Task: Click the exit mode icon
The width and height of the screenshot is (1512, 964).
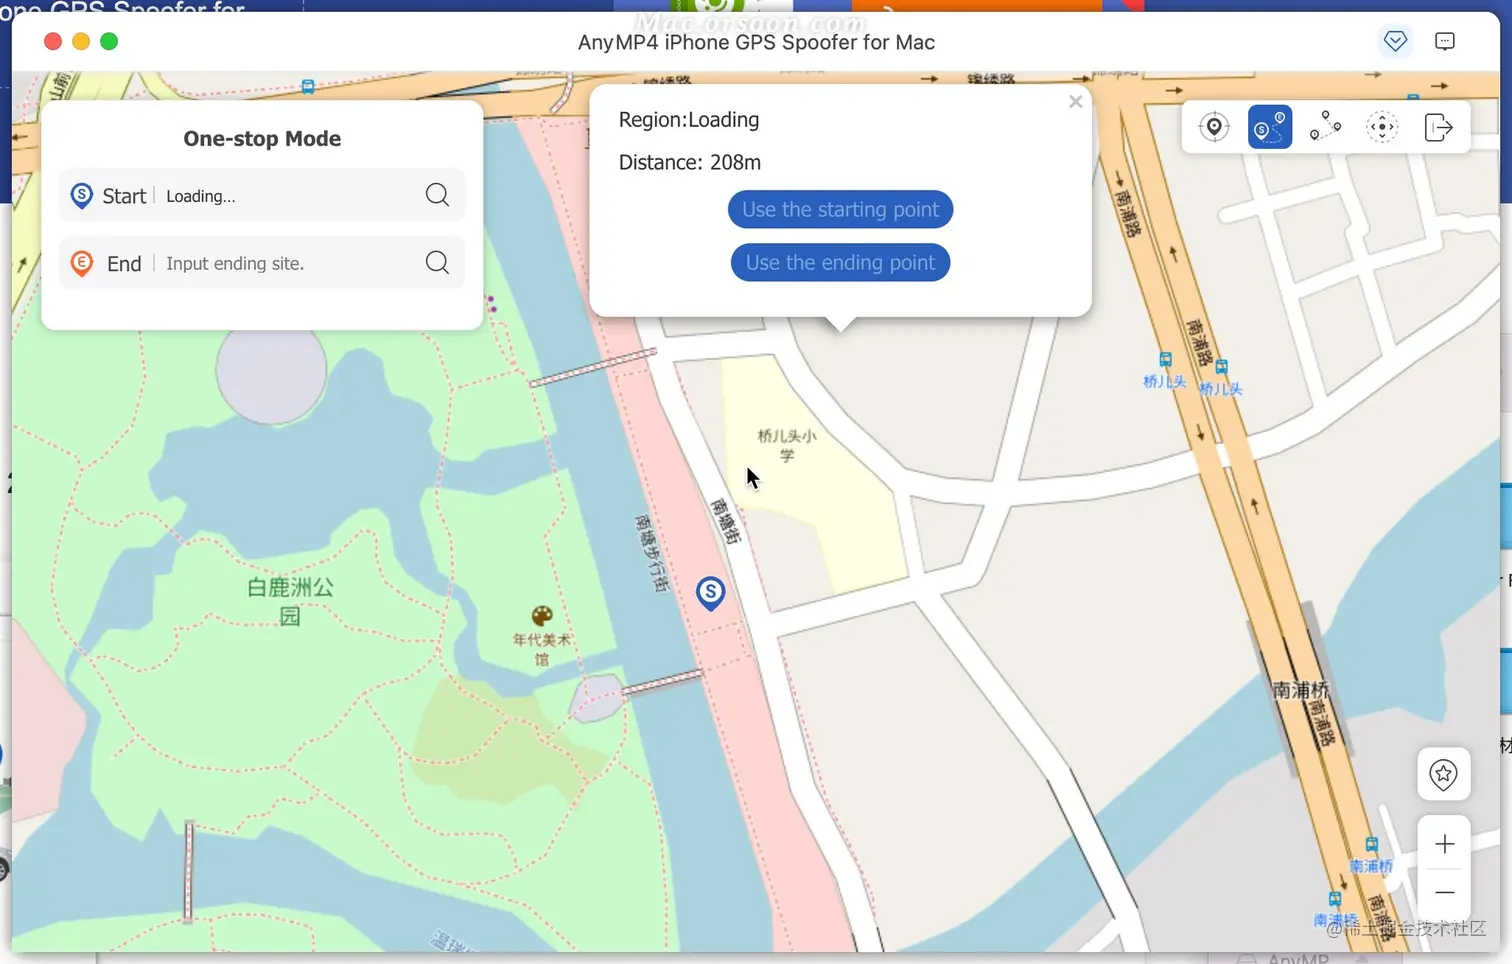Action: tap(1438, 127)
